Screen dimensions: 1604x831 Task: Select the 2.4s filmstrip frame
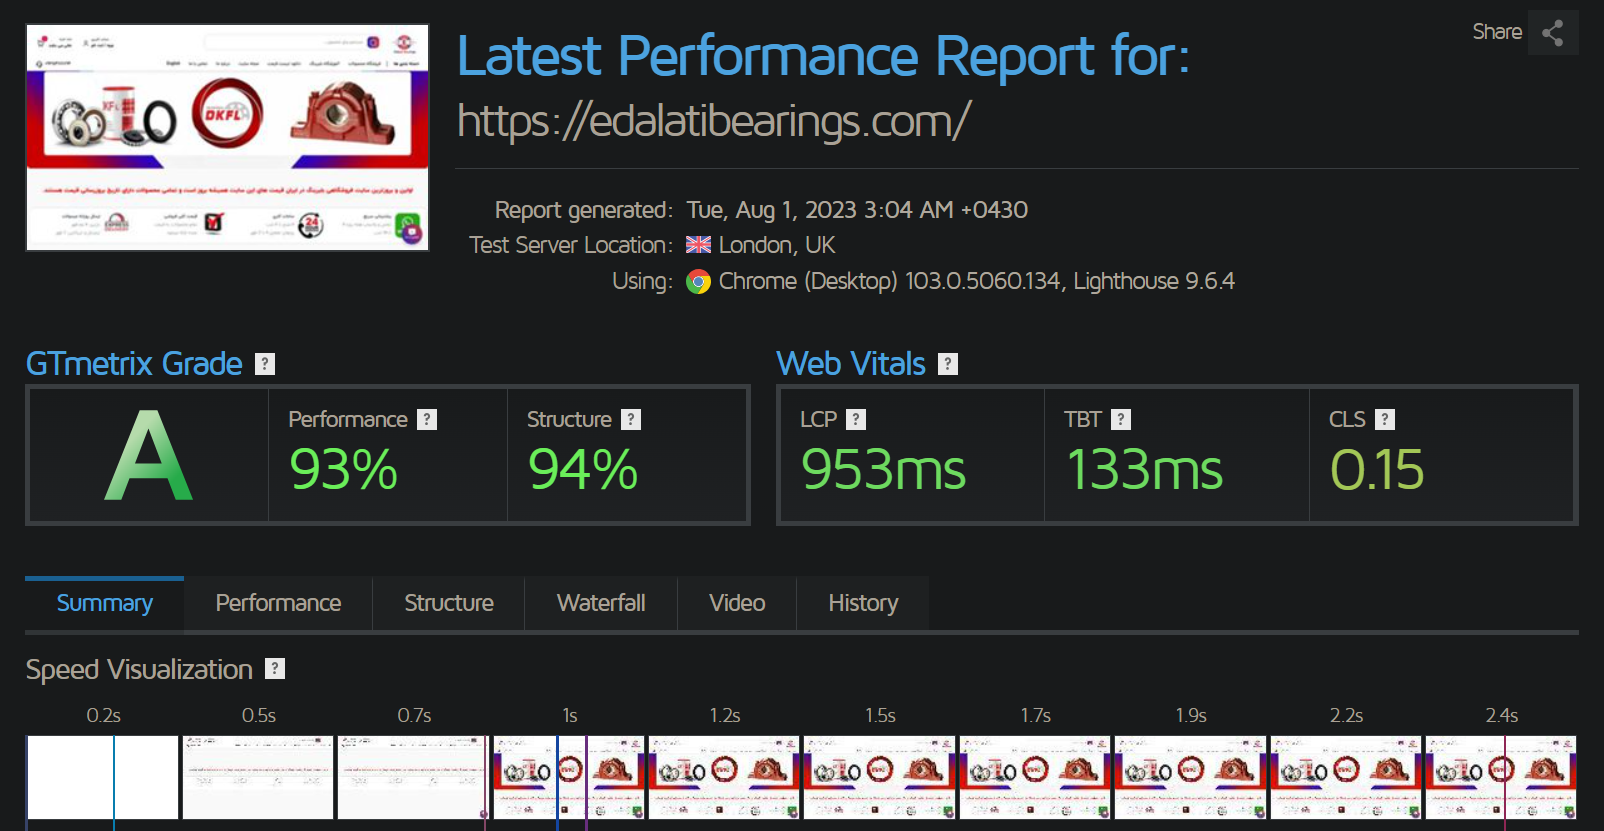[1501, 777]
